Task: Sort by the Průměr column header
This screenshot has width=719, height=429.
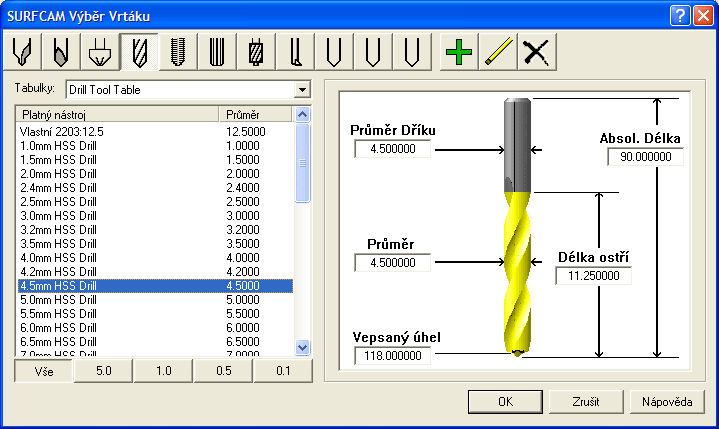Action: tap(255, 115)
